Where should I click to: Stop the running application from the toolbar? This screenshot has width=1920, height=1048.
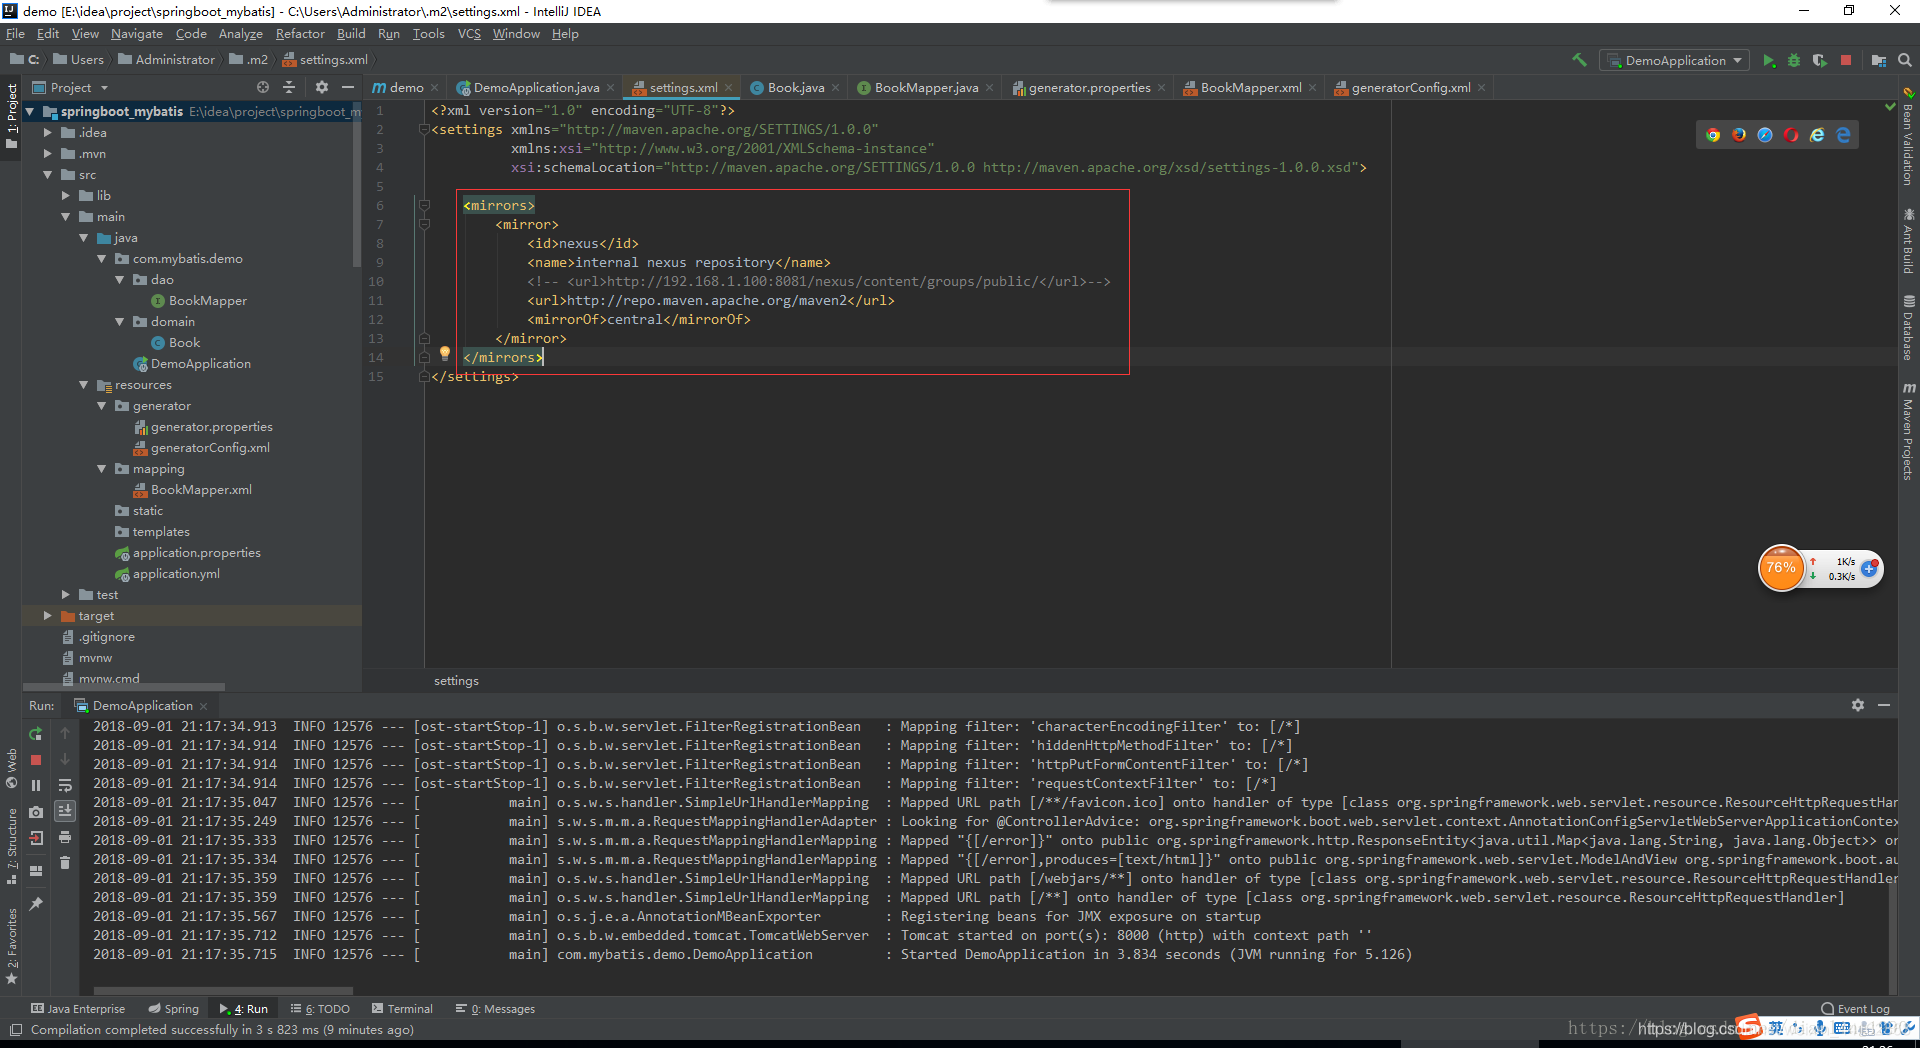1846,60
